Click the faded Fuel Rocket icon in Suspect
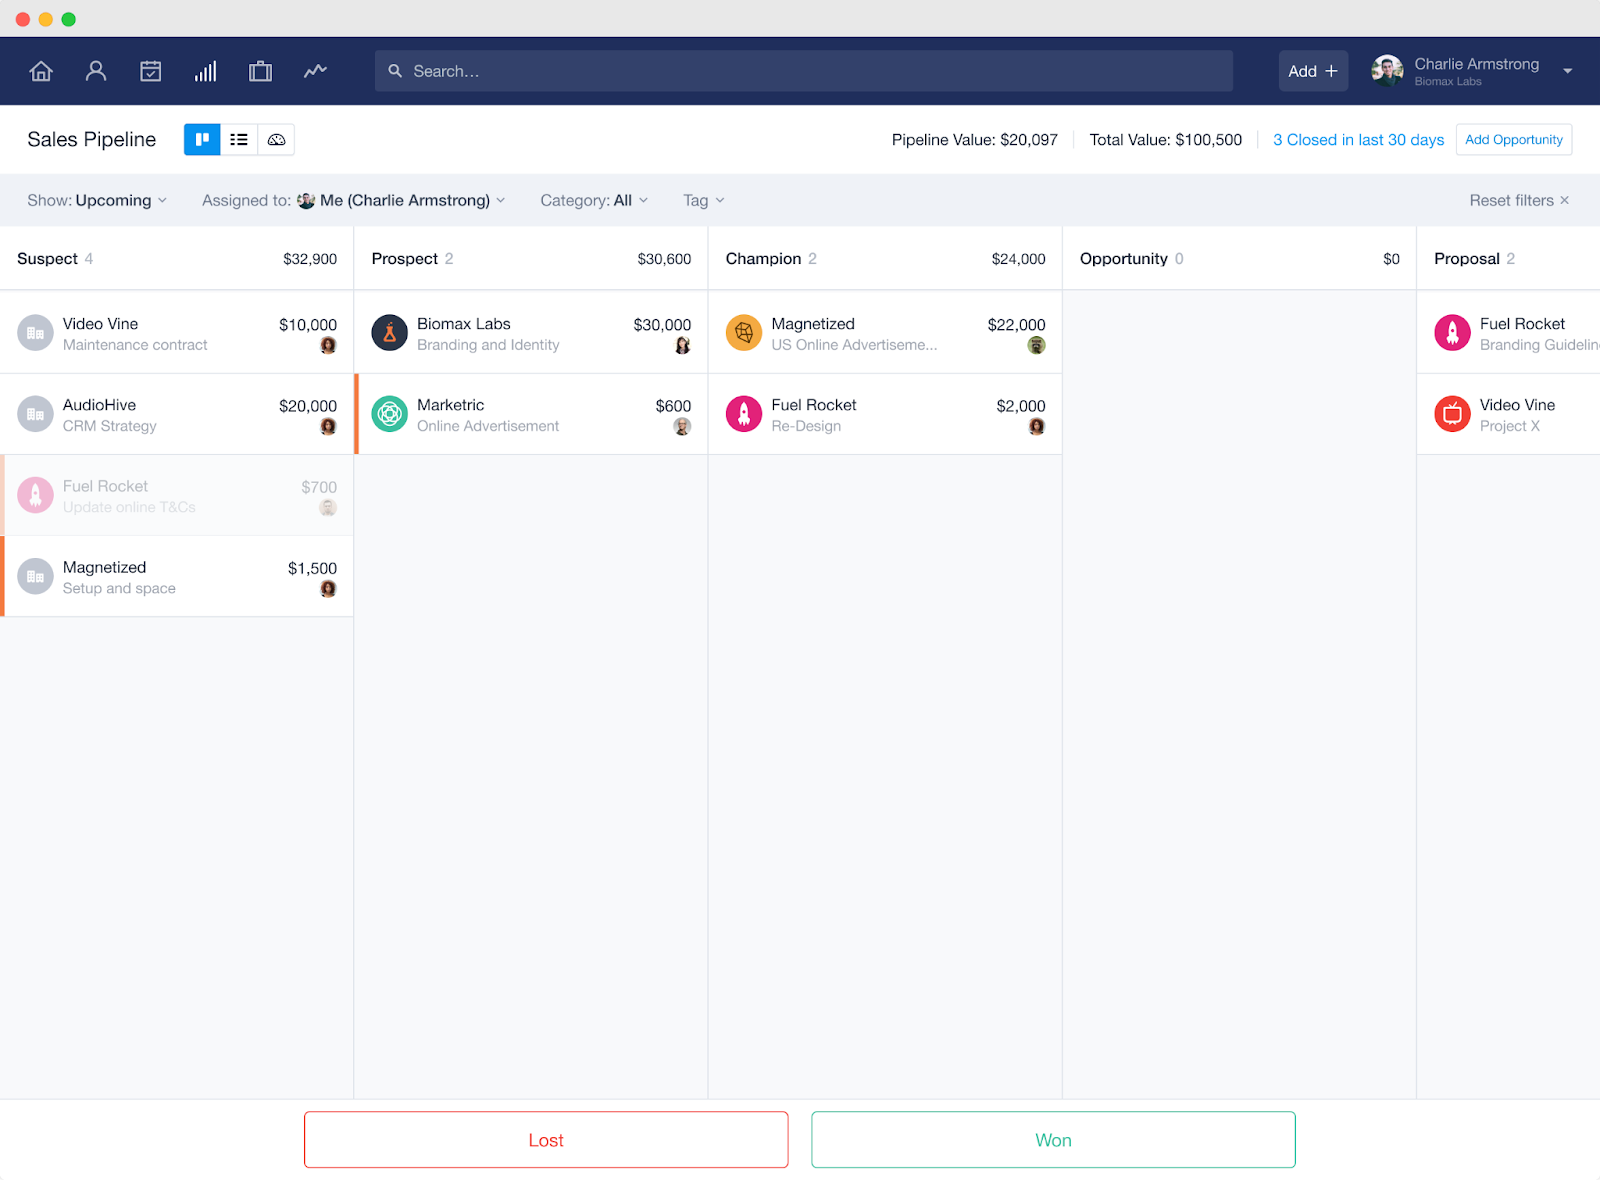Viewport: 1600px width, 1180px height. (35, 495)
